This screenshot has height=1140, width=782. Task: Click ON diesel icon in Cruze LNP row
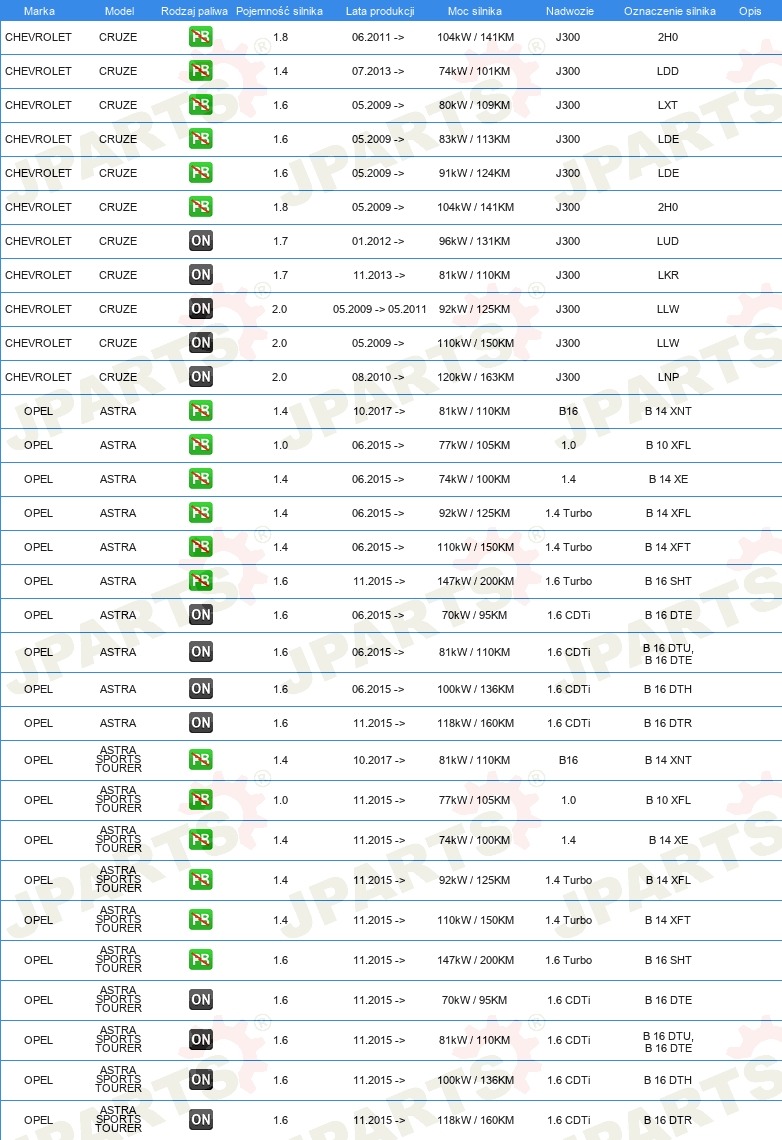click(201, 377)
